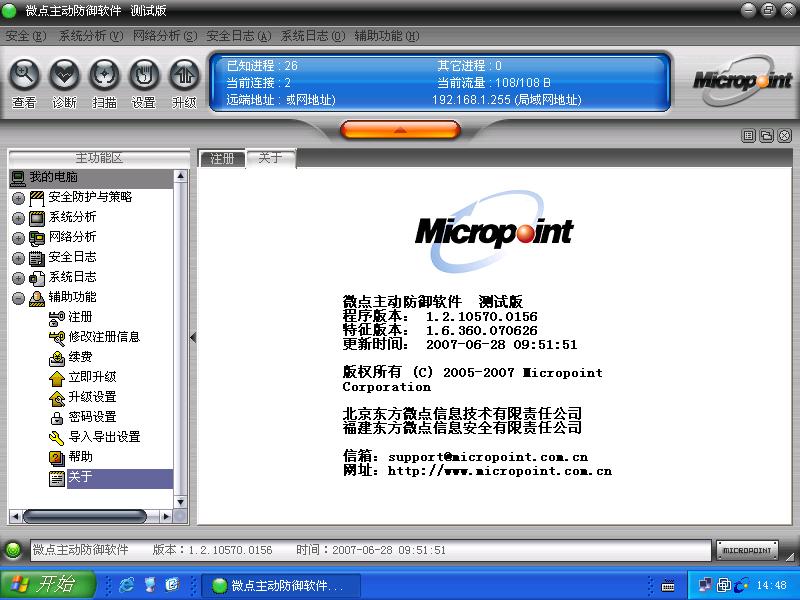The height and width of the screenshot is (600, 800).
Task: Click the show desktop quick launch icon
Action: pyautogui.click(x=150, y=585)
